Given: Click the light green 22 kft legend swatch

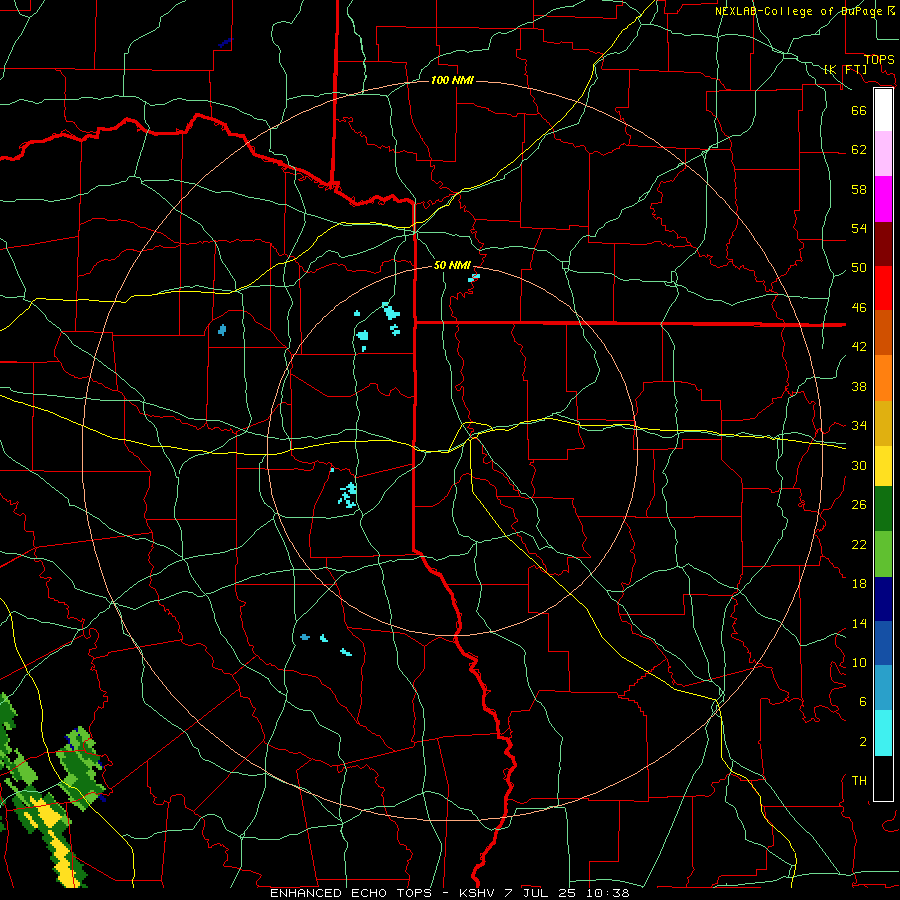Looking at the screenshot, I should click(883, 554).
